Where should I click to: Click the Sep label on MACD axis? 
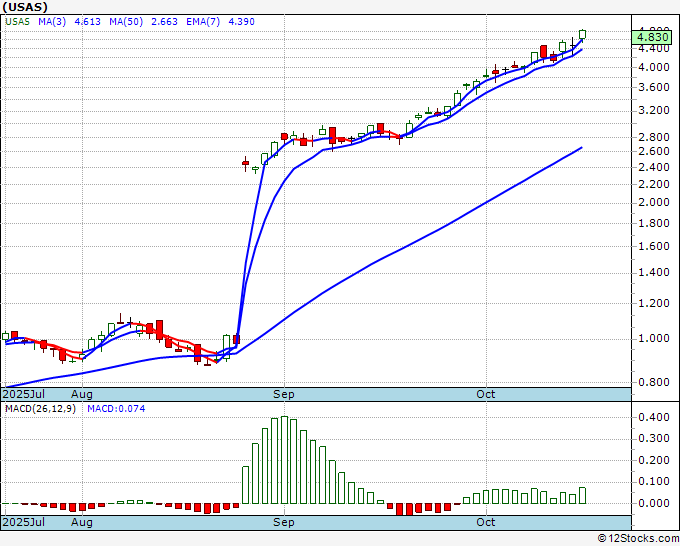tap(284, 522)
